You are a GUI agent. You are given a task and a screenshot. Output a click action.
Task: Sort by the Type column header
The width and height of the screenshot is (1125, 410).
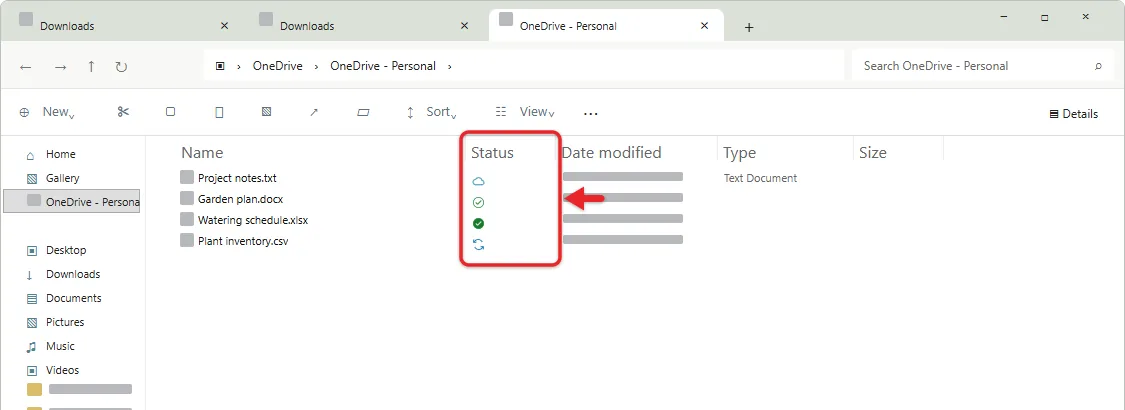click(x=739, y=152)
